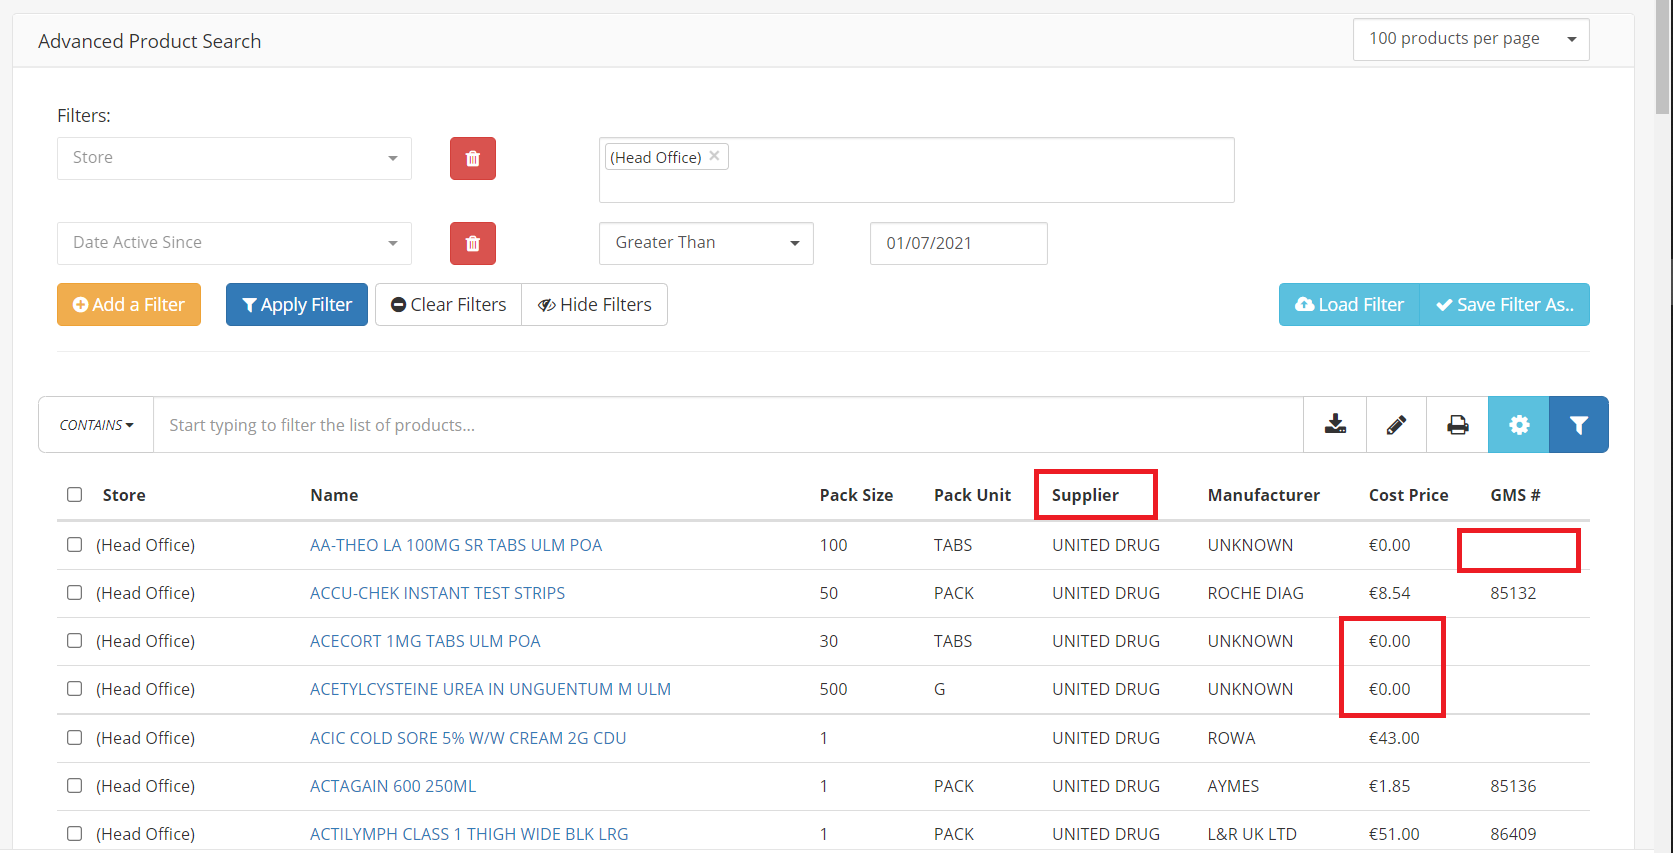
Task: Open ACCU-CHEK INSTANT TEST STRIPS product link
Action: tap(437, 593)
